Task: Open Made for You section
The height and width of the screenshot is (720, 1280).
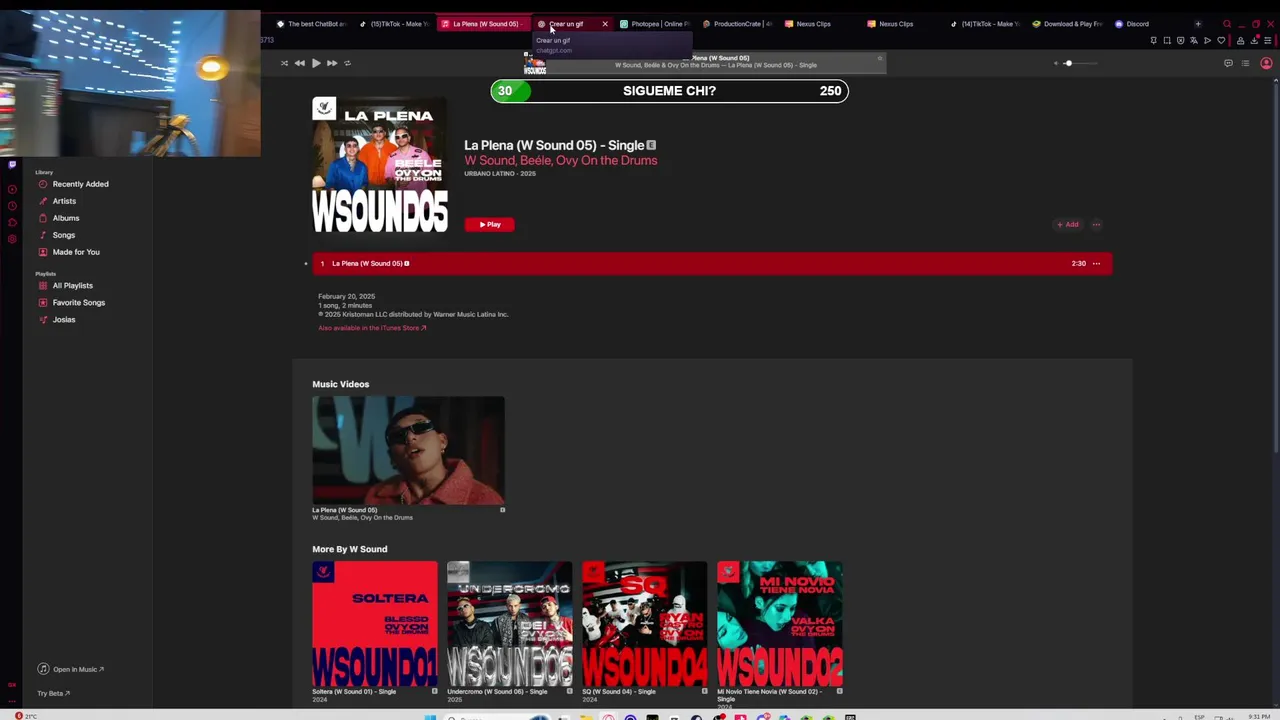Action: [x=76, y=252]
